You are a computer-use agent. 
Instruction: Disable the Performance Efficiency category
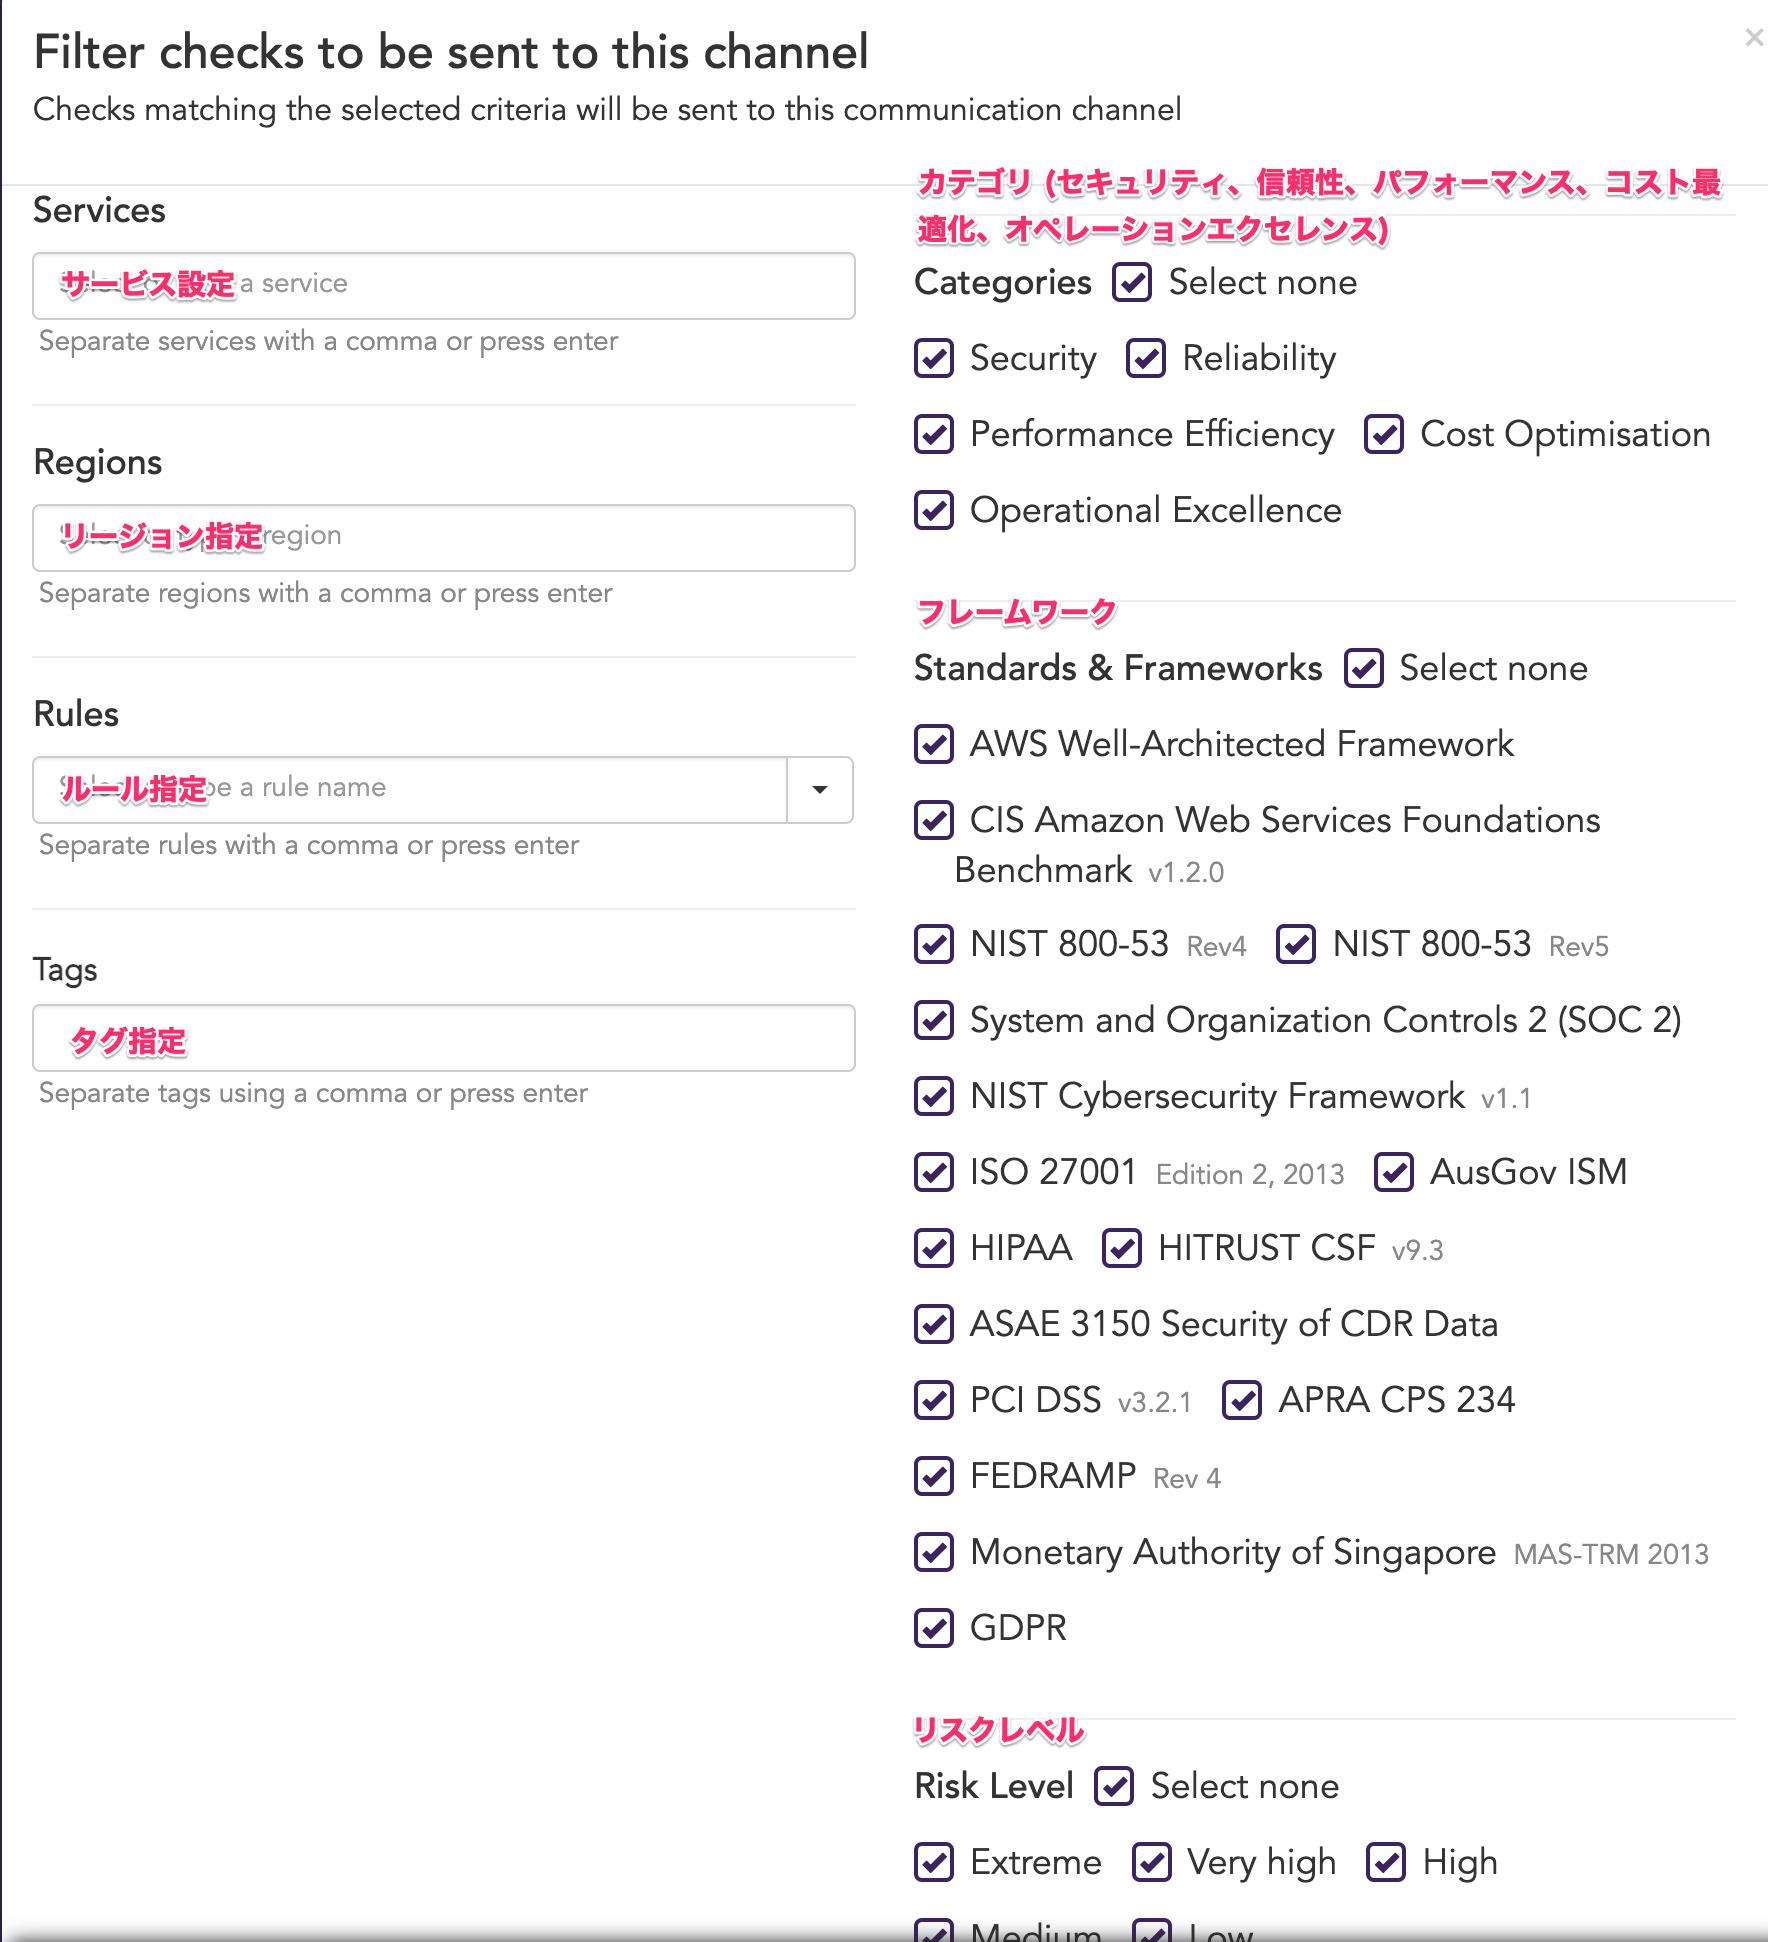click(x=934, y=435)
